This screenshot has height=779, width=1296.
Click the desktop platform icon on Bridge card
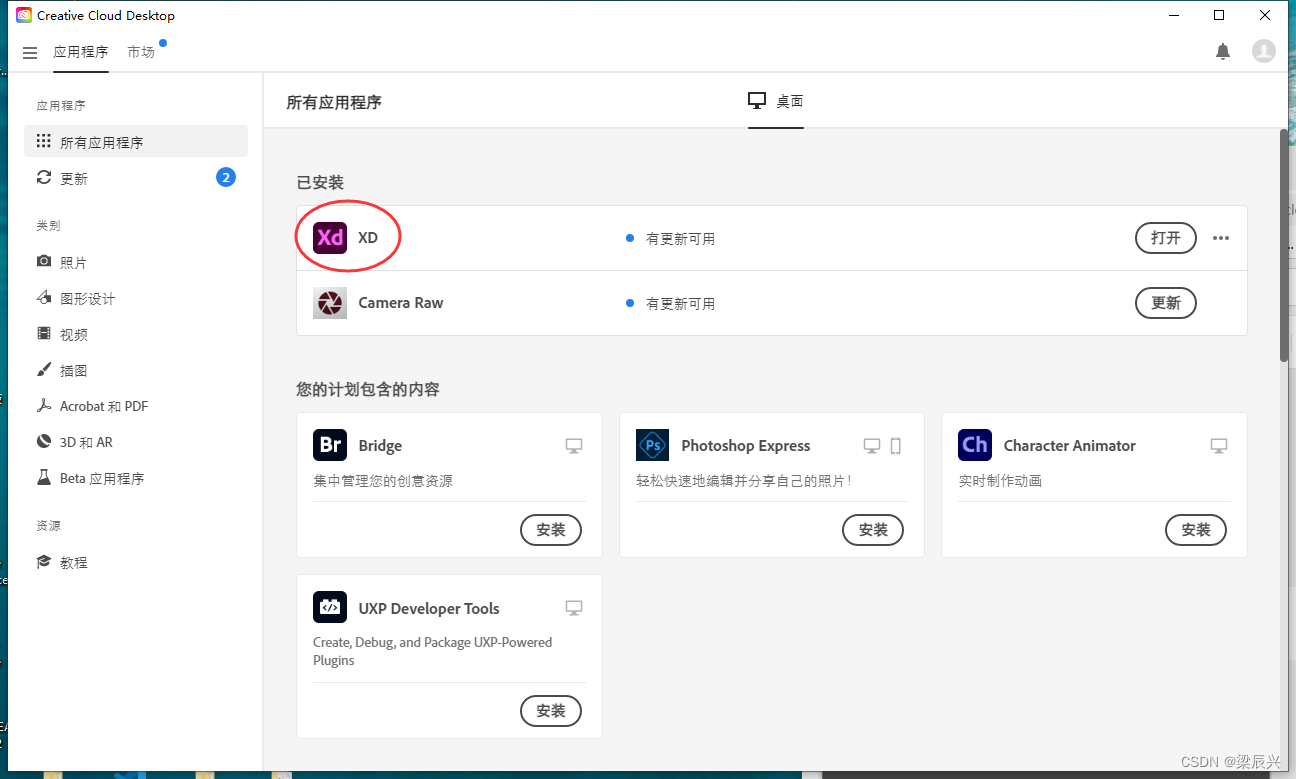[574, 446]
